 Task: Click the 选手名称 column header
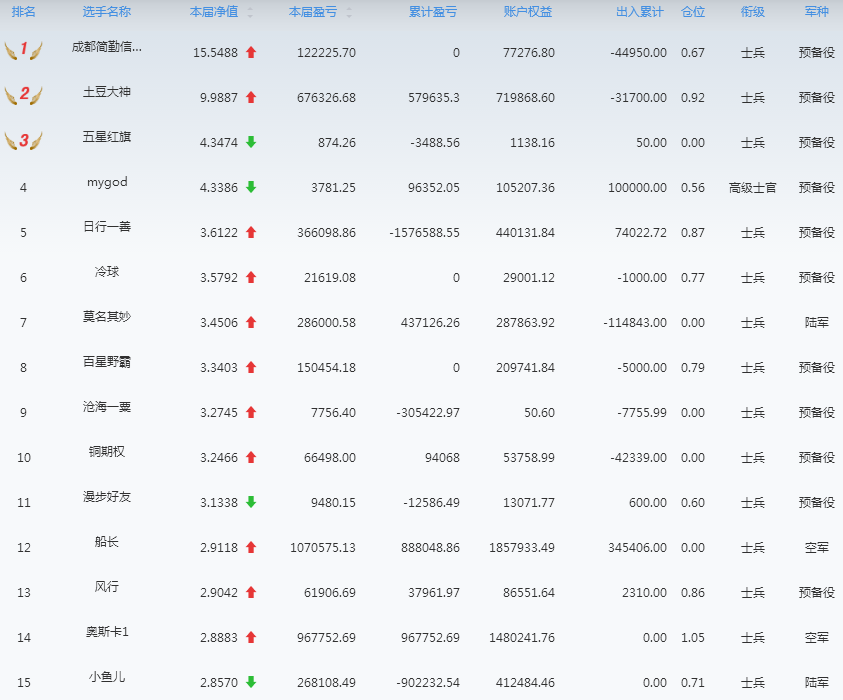coord(106,12)
